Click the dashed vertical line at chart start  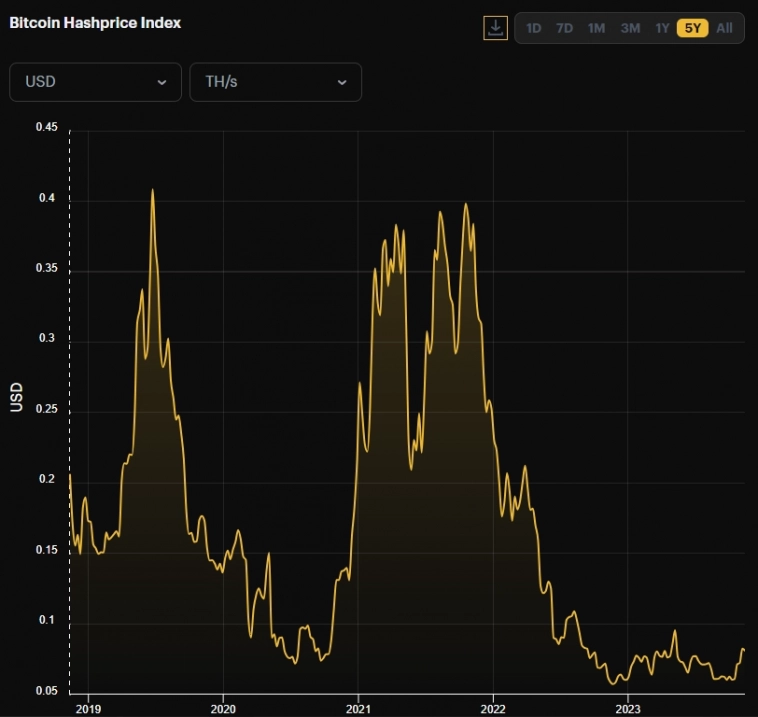(69, 400)
